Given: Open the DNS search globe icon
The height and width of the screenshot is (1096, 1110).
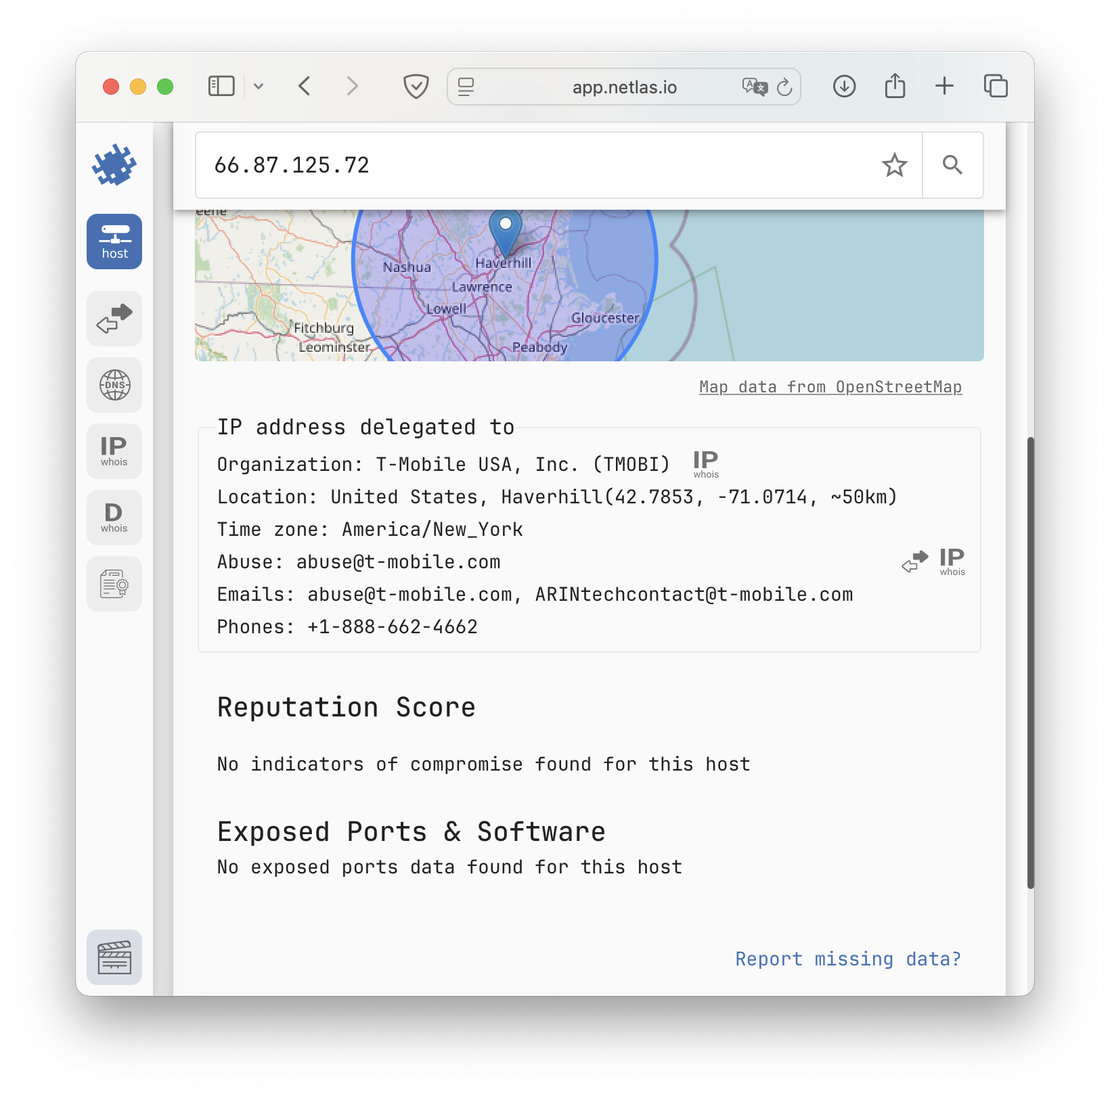Looking at the screenshot, I should pyautogui.click(x=114, y=385).
